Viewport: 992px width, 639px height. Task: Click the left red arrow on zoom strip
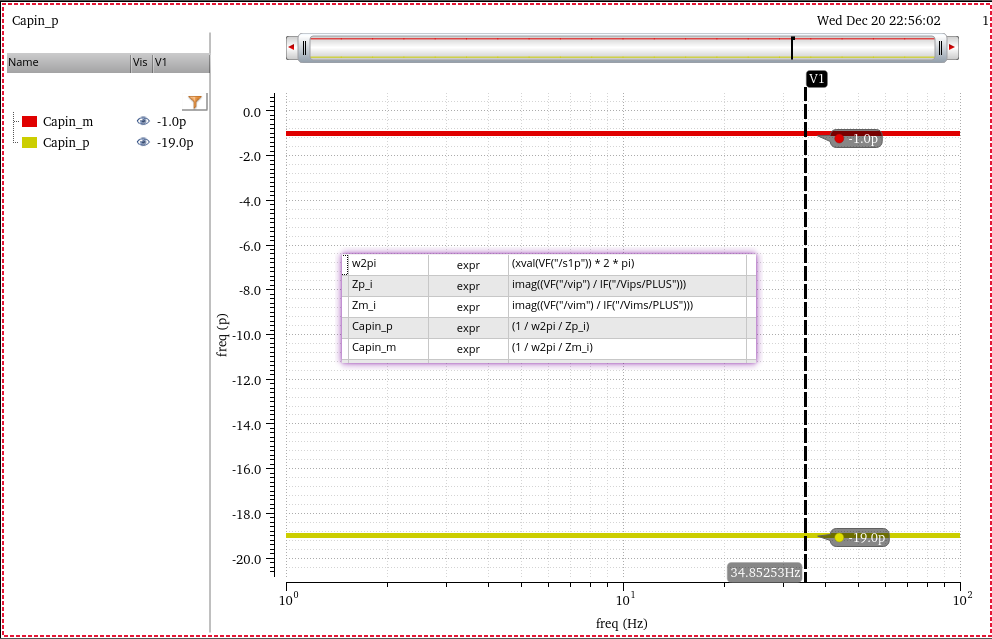coord(292,47)
